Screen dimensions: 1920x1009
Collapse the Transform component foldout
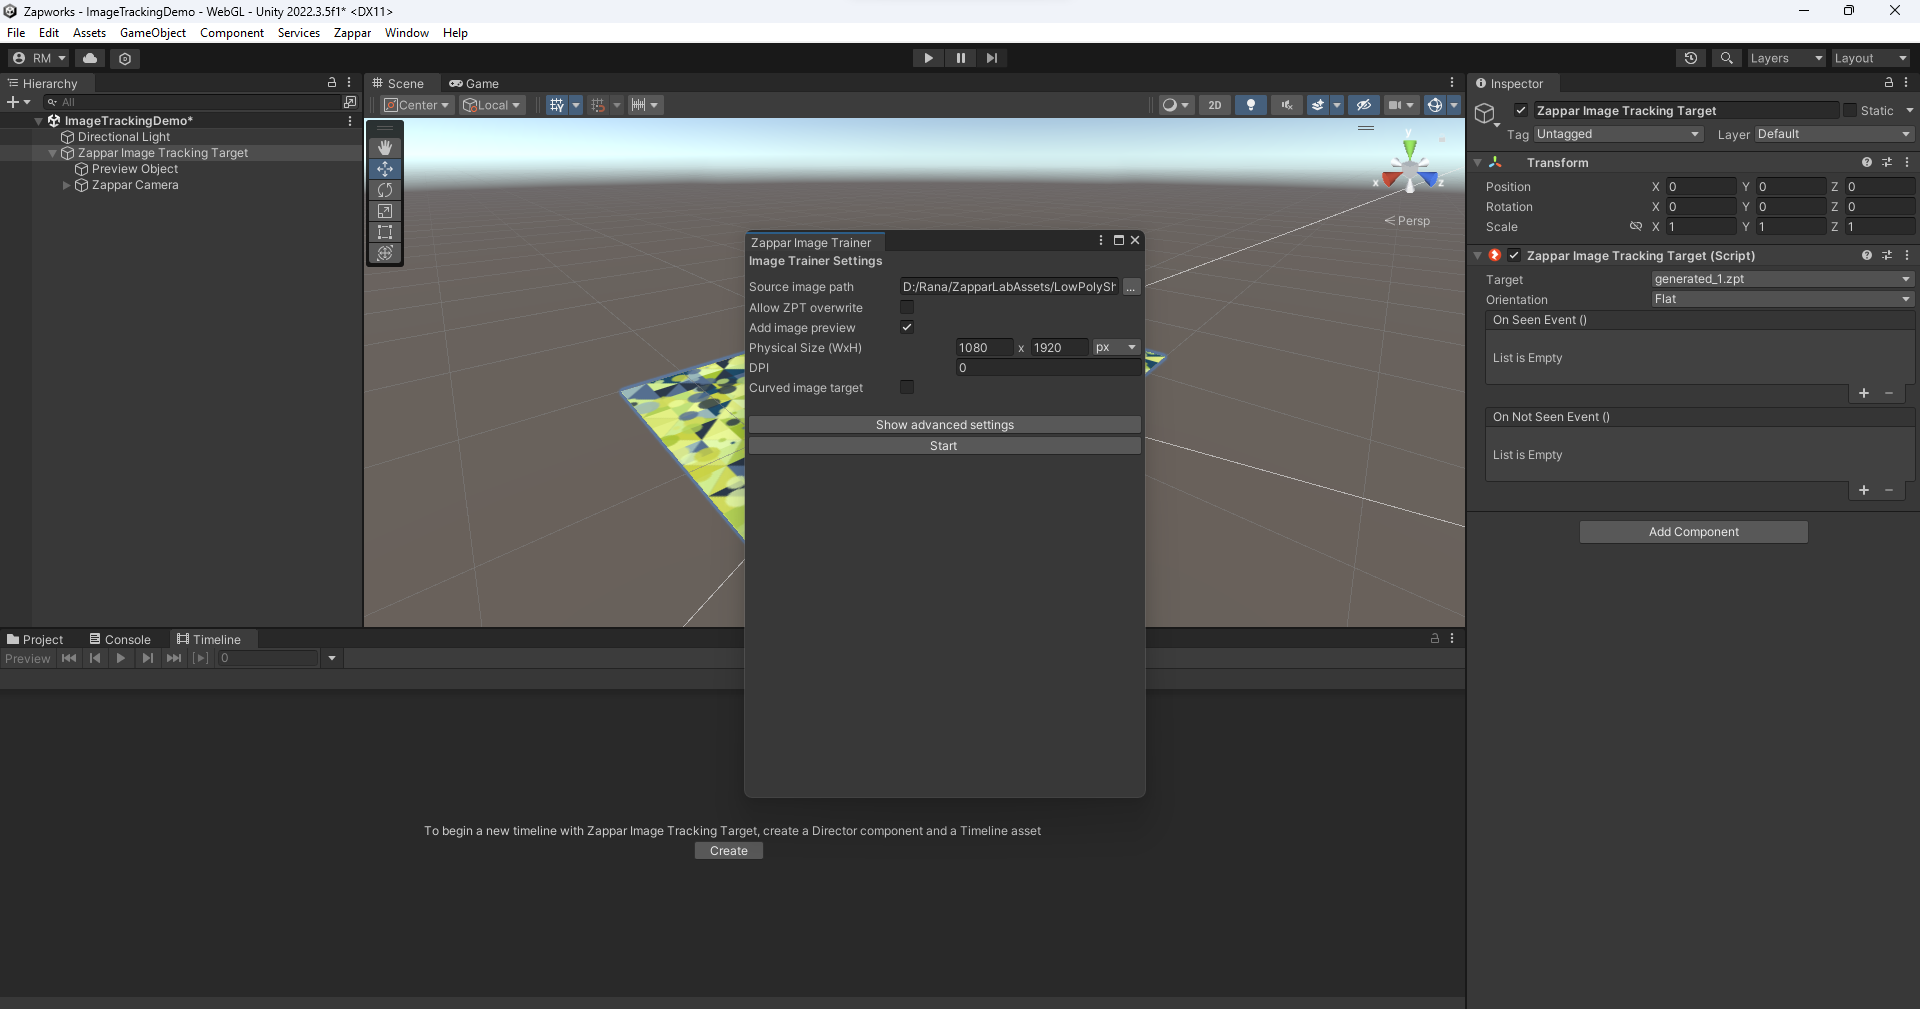point(1478,162)
